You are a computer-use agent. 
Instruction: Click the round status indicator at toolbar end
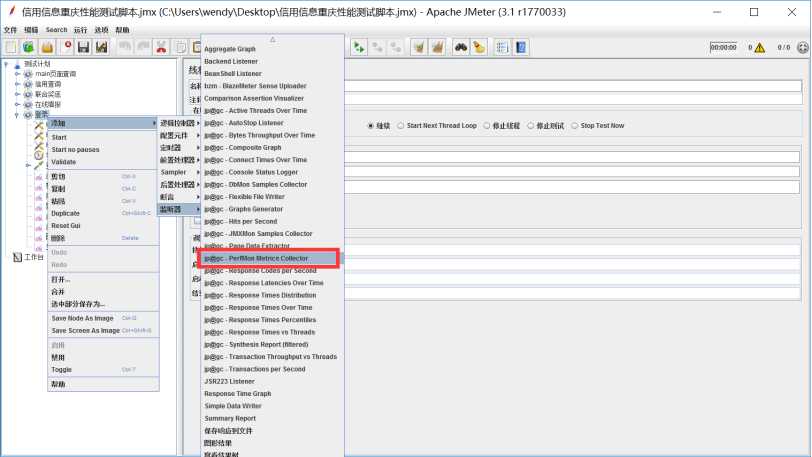point(803,48)
